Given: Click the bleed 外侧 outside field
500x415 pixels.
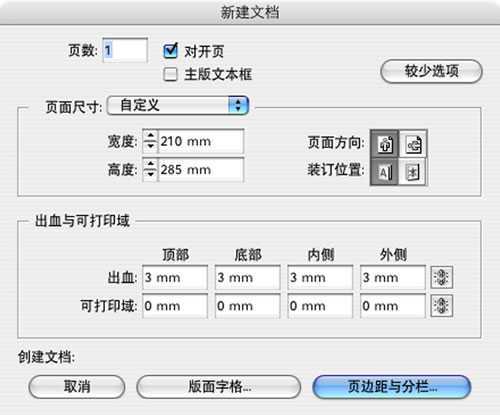Looking at the screenshot, I should [393, 277].
